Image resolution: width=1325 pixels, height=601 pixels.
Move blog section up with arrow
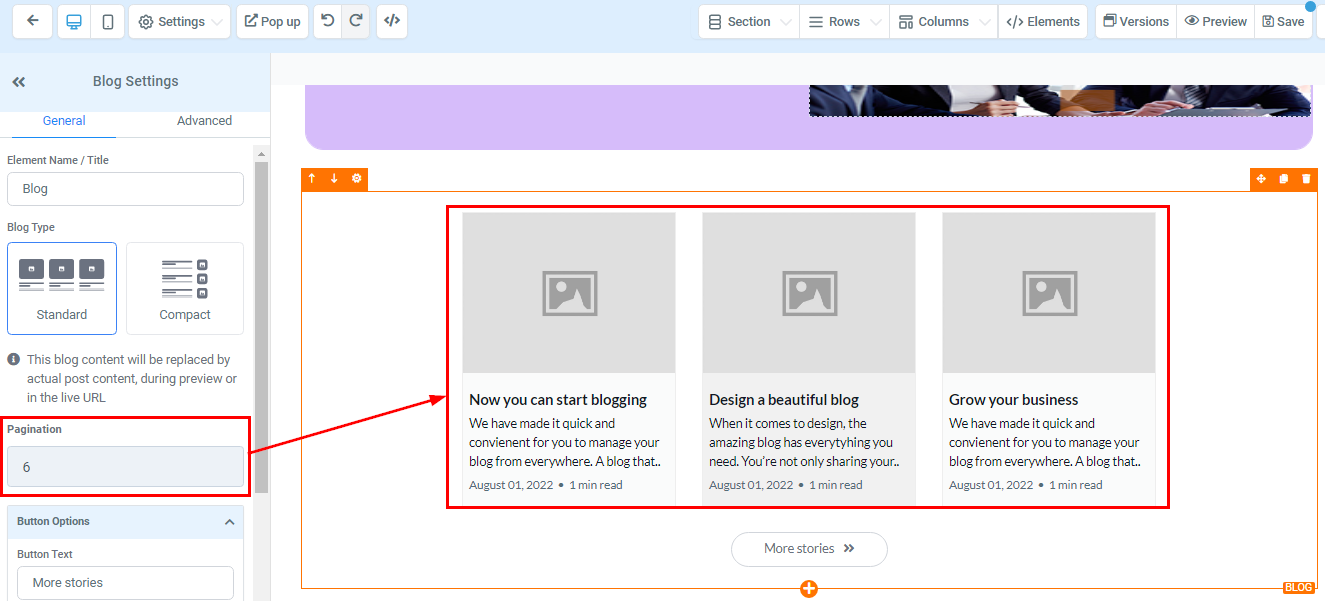[x=312, y=179]
